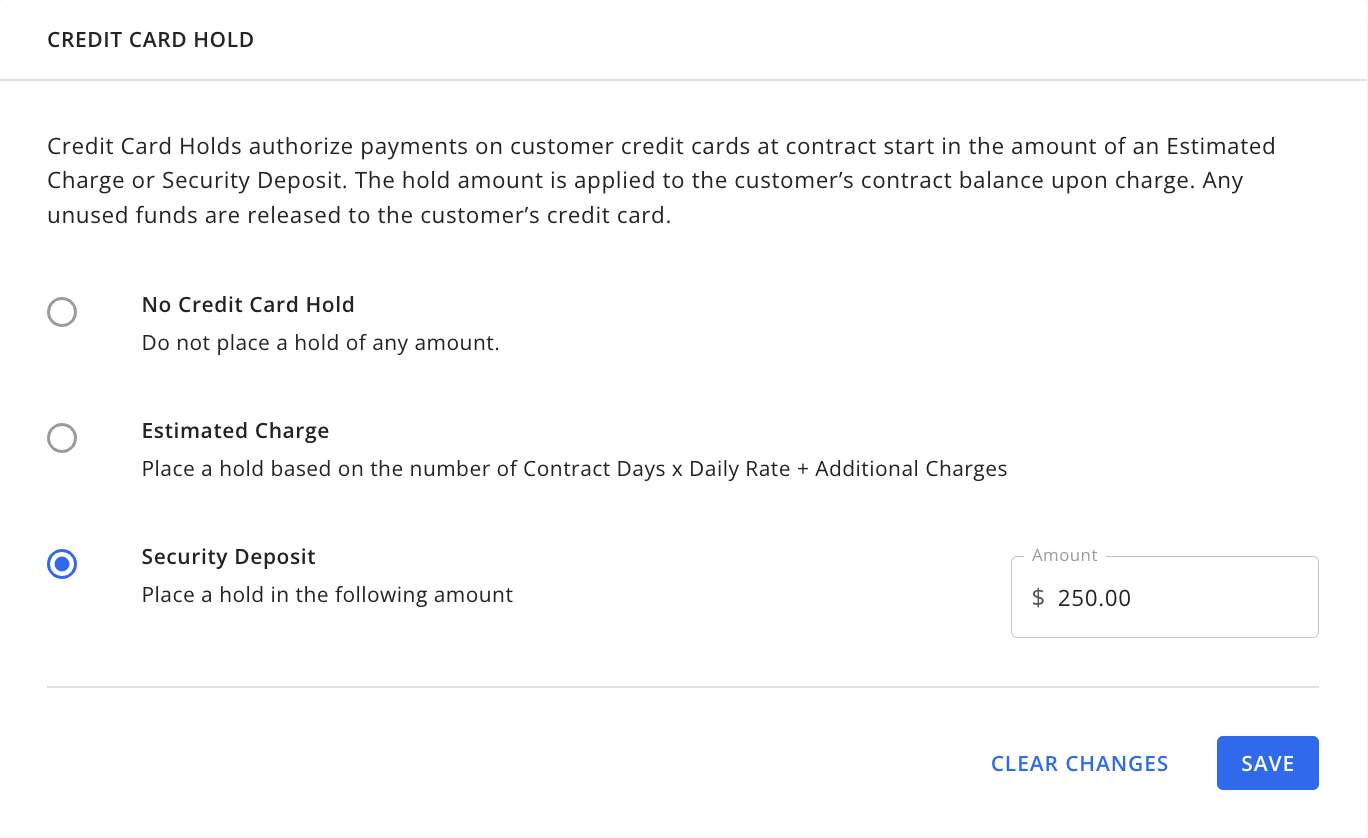Discard edits via Clear Changes

pyautogui.click(x=1080, y=763)
